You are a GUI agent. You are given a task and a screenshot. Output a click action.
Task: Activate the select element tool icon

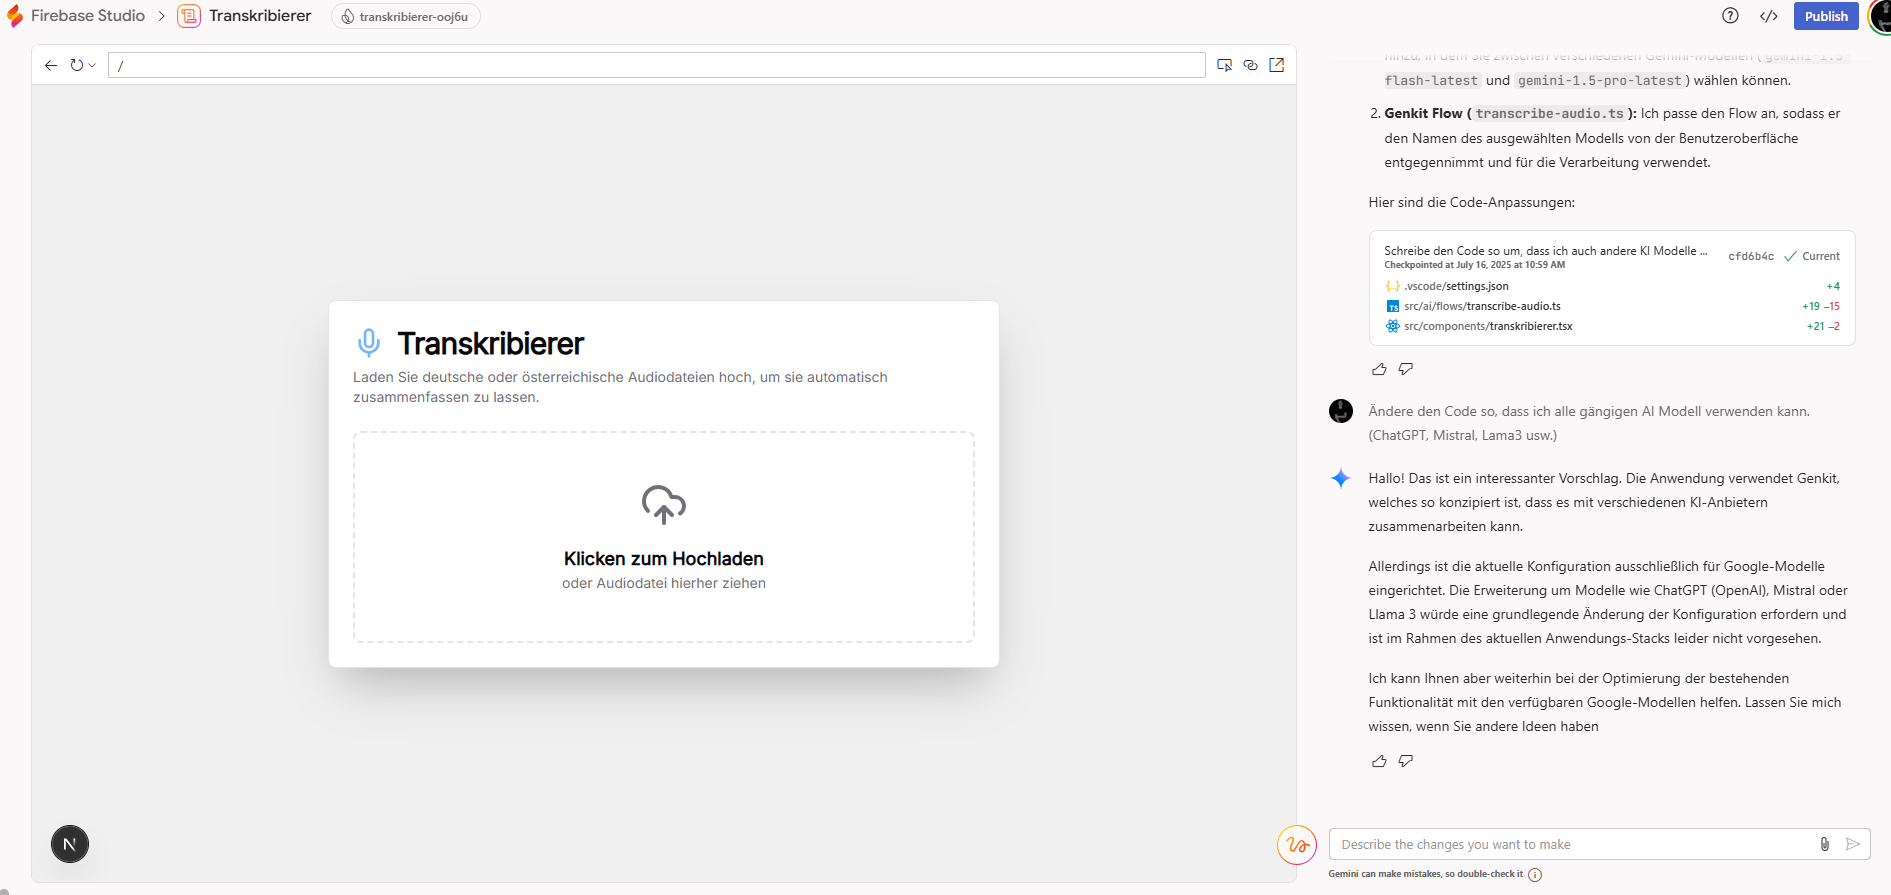(1224, 65)
